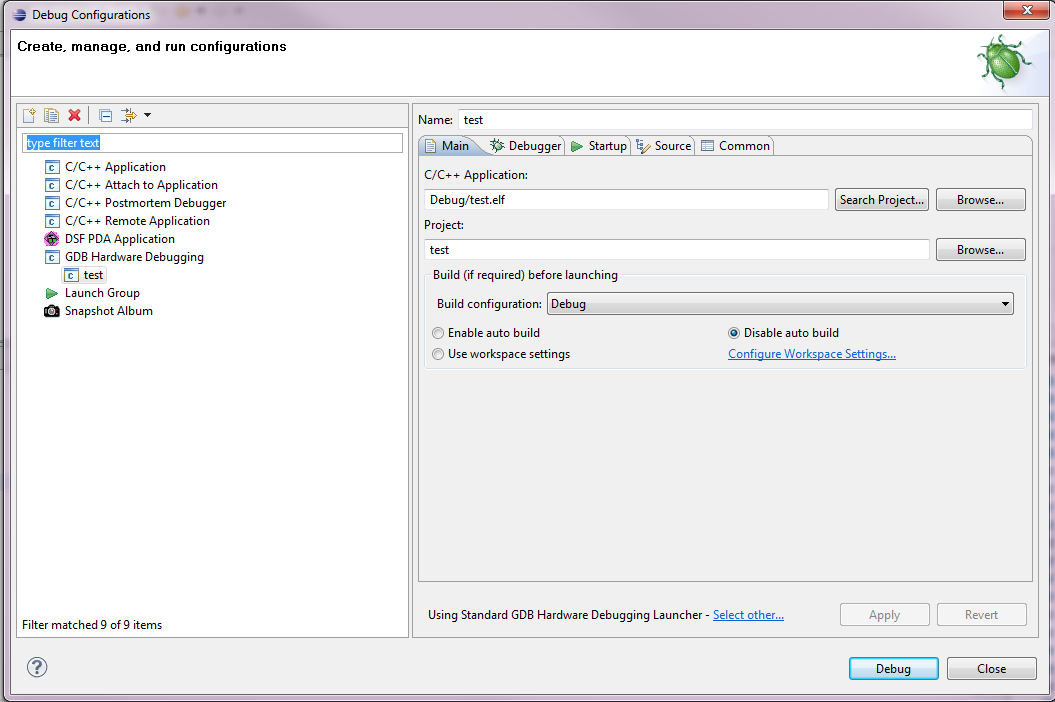Click the collapse all icon

[105, 116]
